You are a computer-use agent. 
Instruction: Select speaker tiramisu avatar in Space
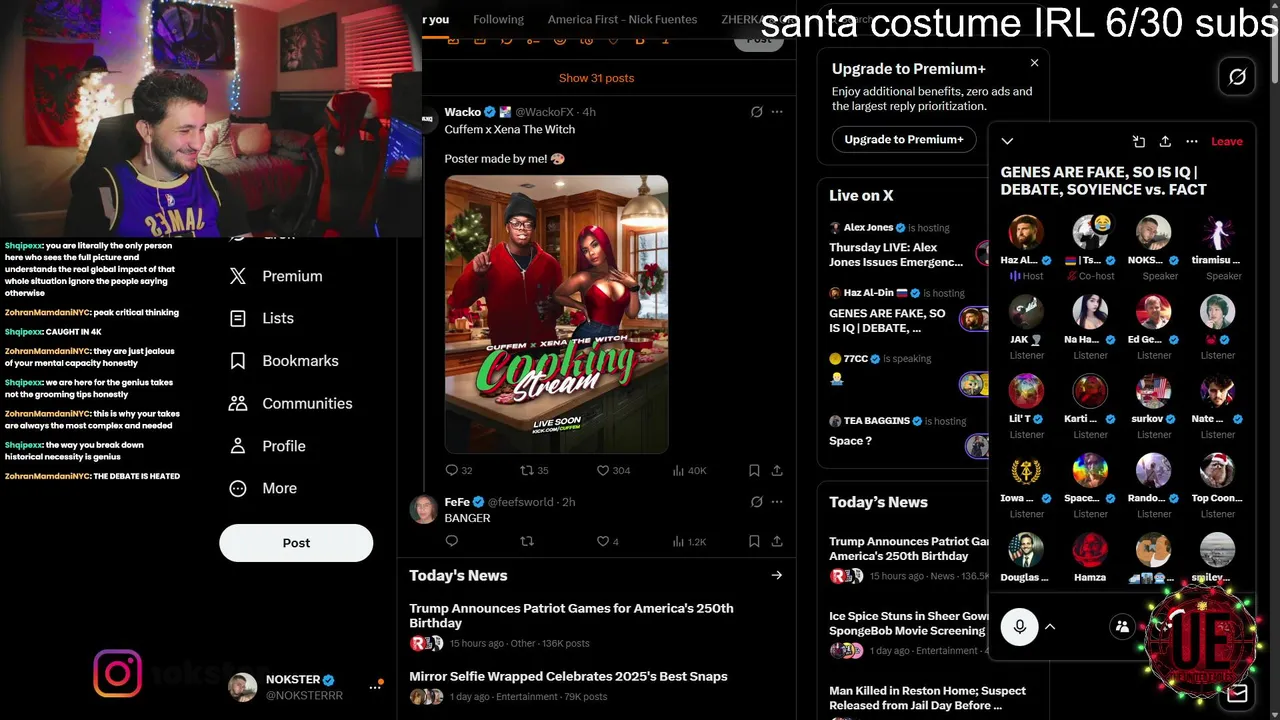tap(1217, 232)
